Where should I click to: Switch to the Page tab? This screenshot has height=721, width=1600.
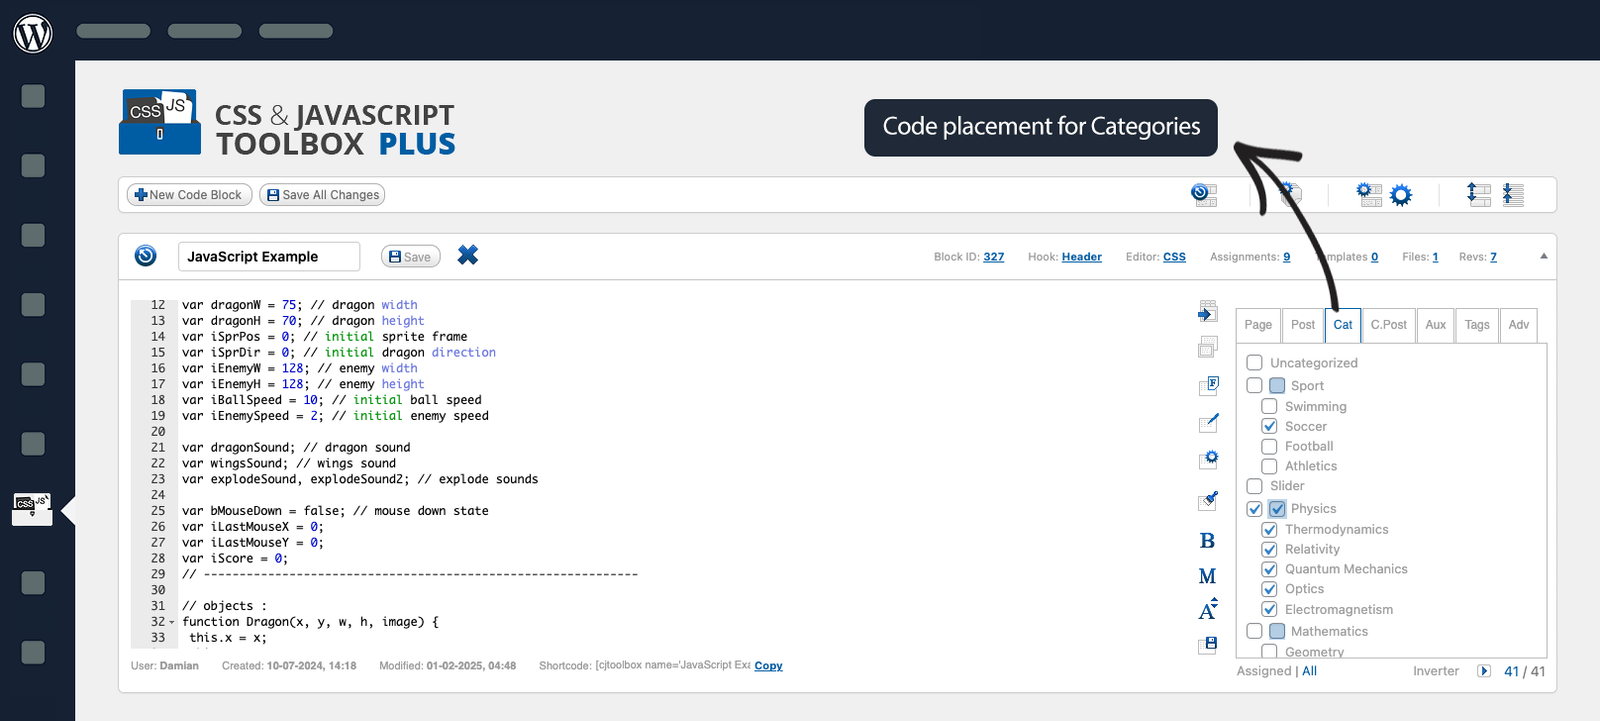(1258, 325)
